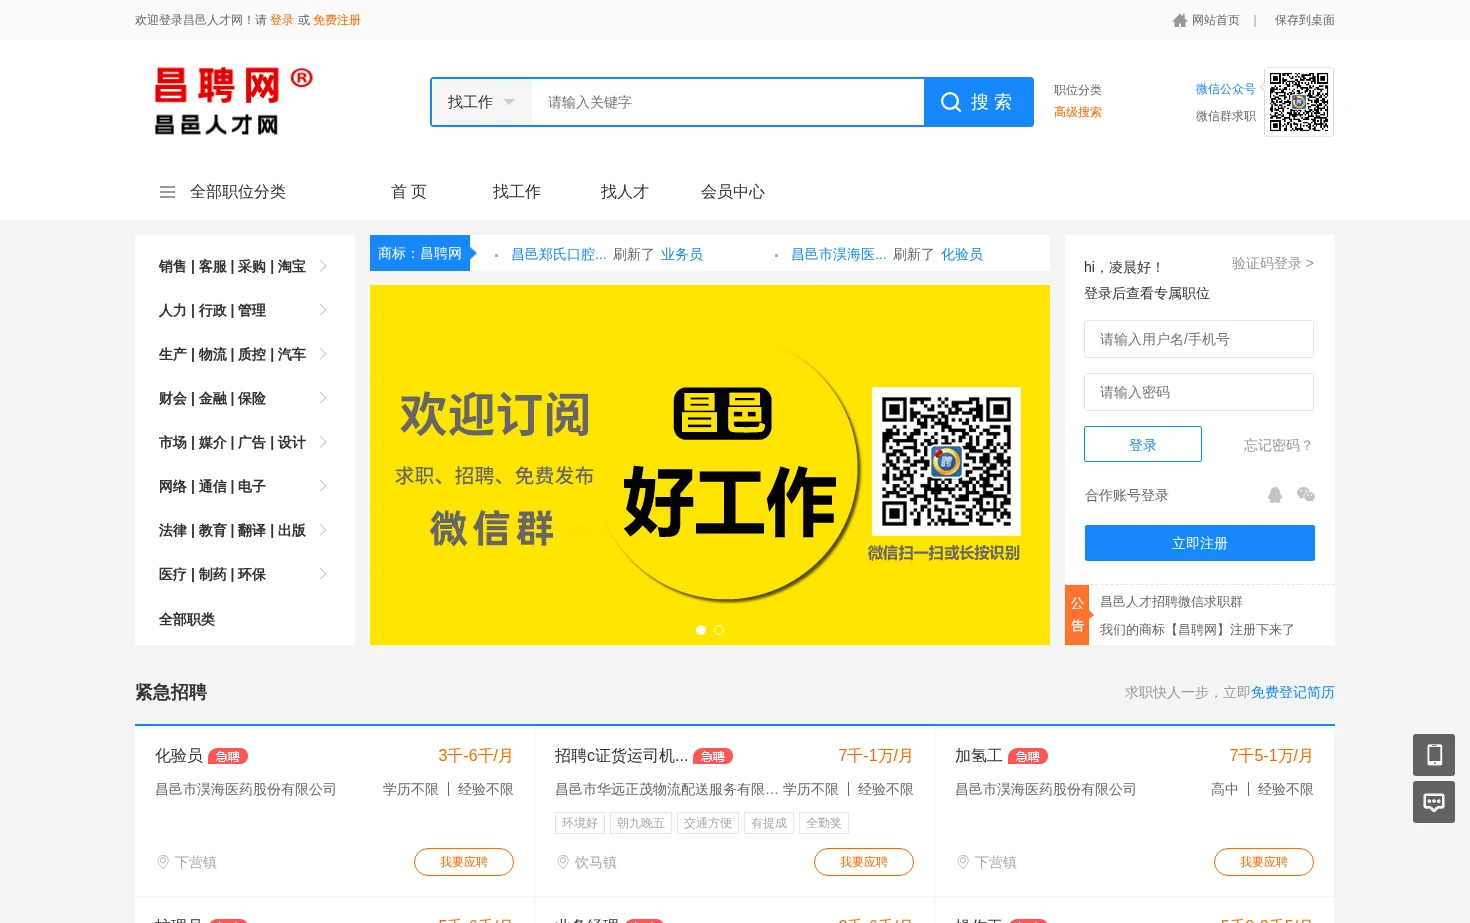Click 保存到桌面 in the top bar
This screenshot has height=923, width=1470.
(x=1305, y=20)
